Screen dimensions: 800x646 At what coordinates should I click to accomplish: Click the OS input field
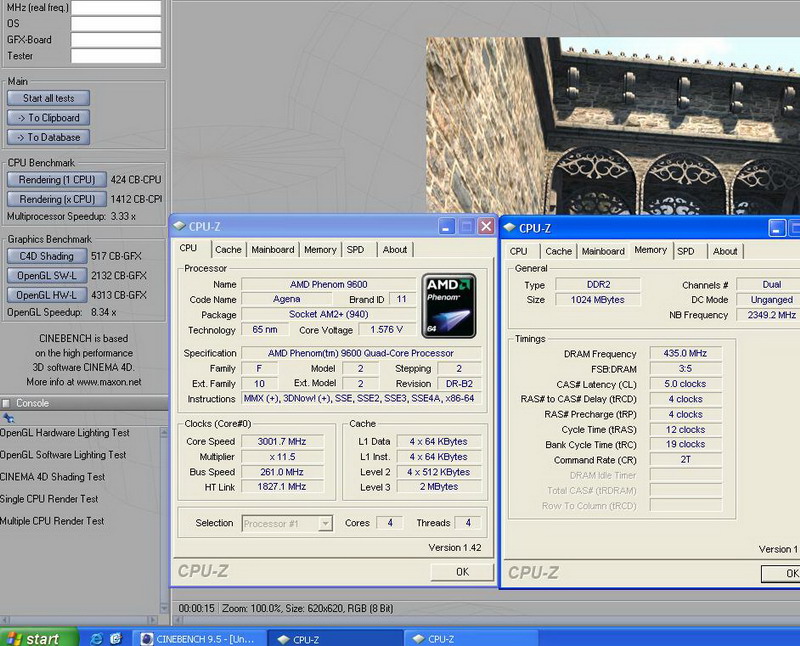pyautogui.click(x=116, y=23)
